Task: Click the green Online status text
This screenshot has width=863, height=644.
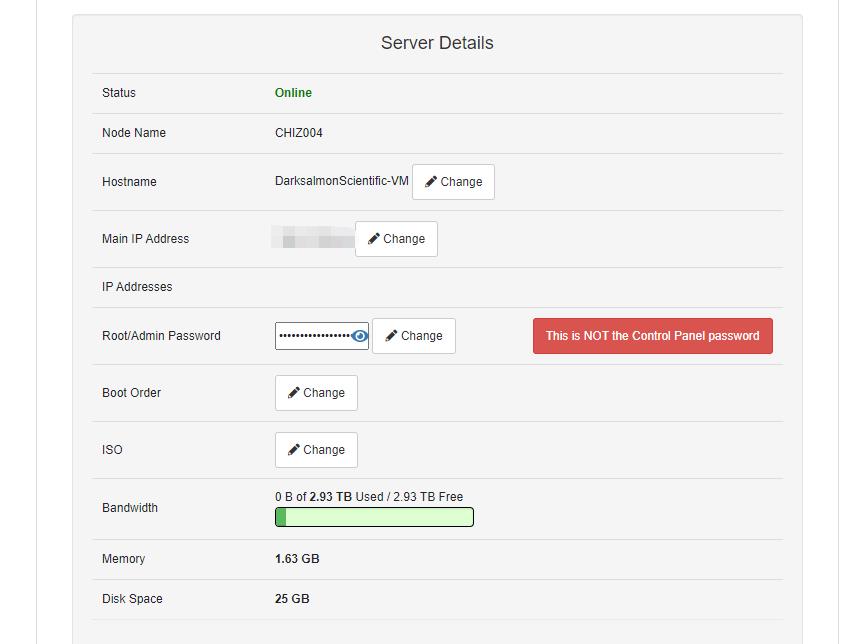Action: coord(293,93)
